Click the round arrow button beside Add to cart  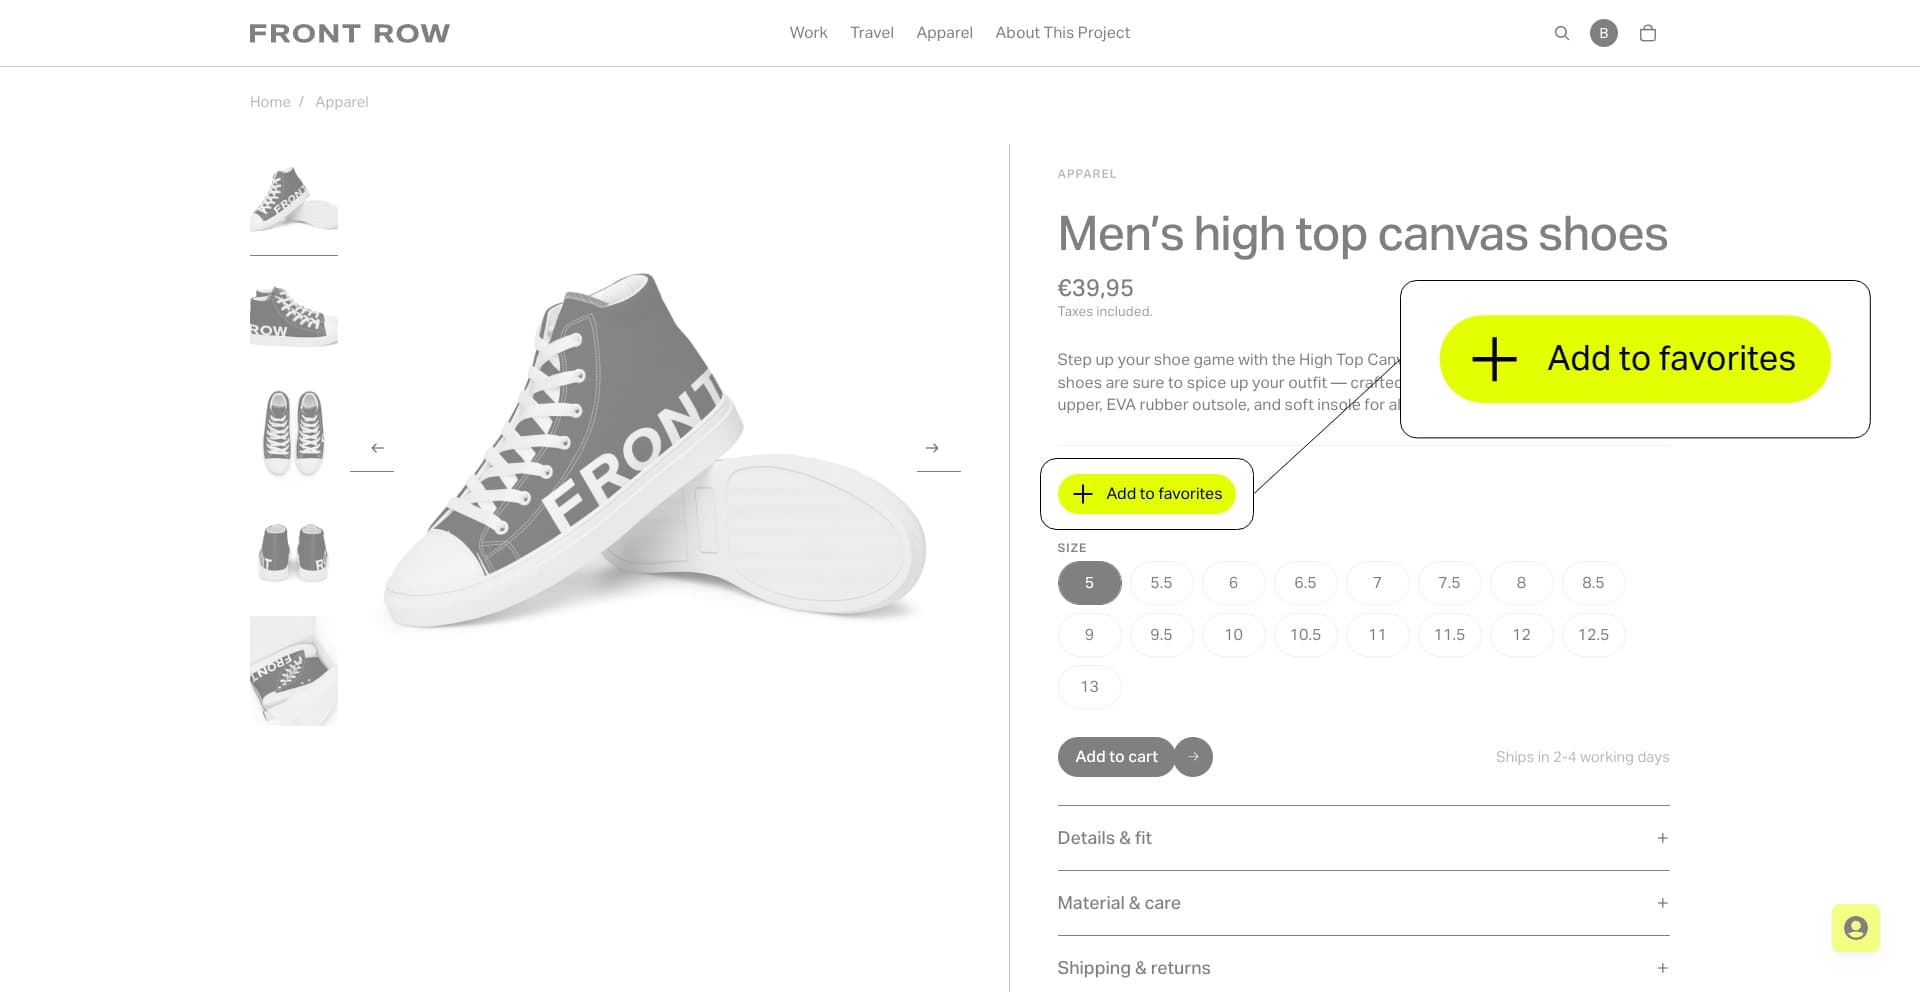coord(1193,757)
